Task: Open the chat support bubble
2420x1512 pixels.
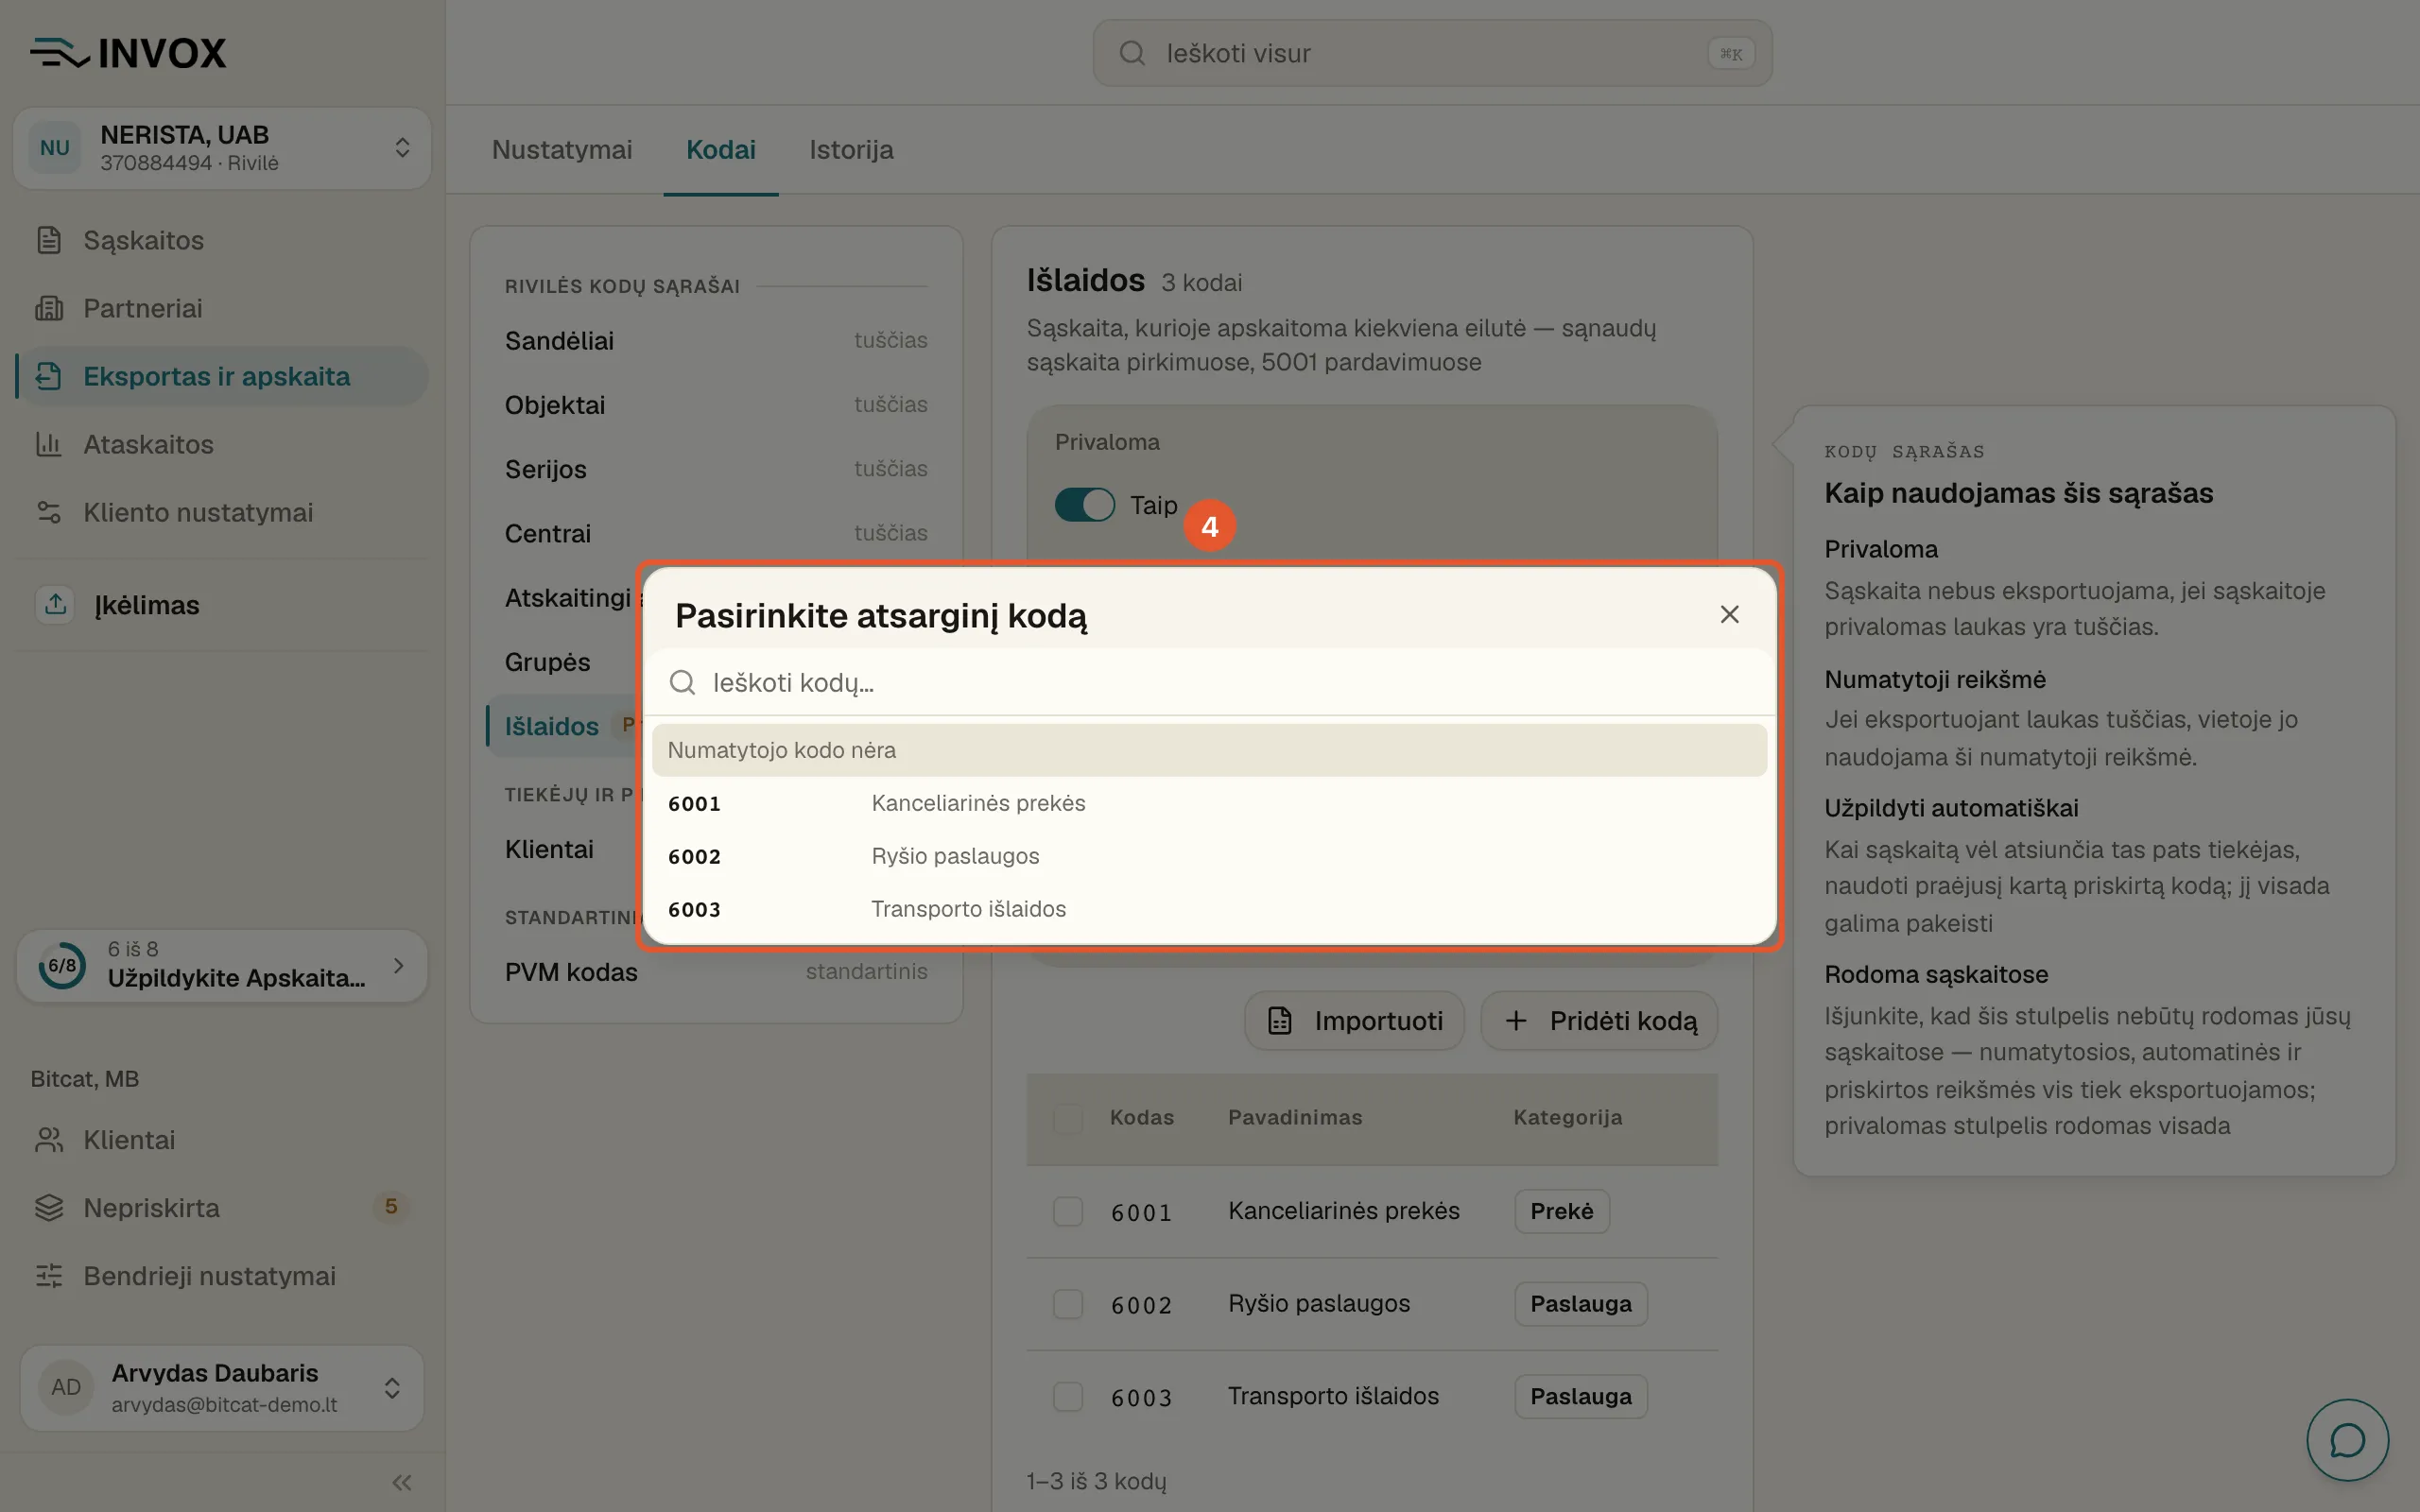Action: pyautogui.click(x=2347, y=1440)
